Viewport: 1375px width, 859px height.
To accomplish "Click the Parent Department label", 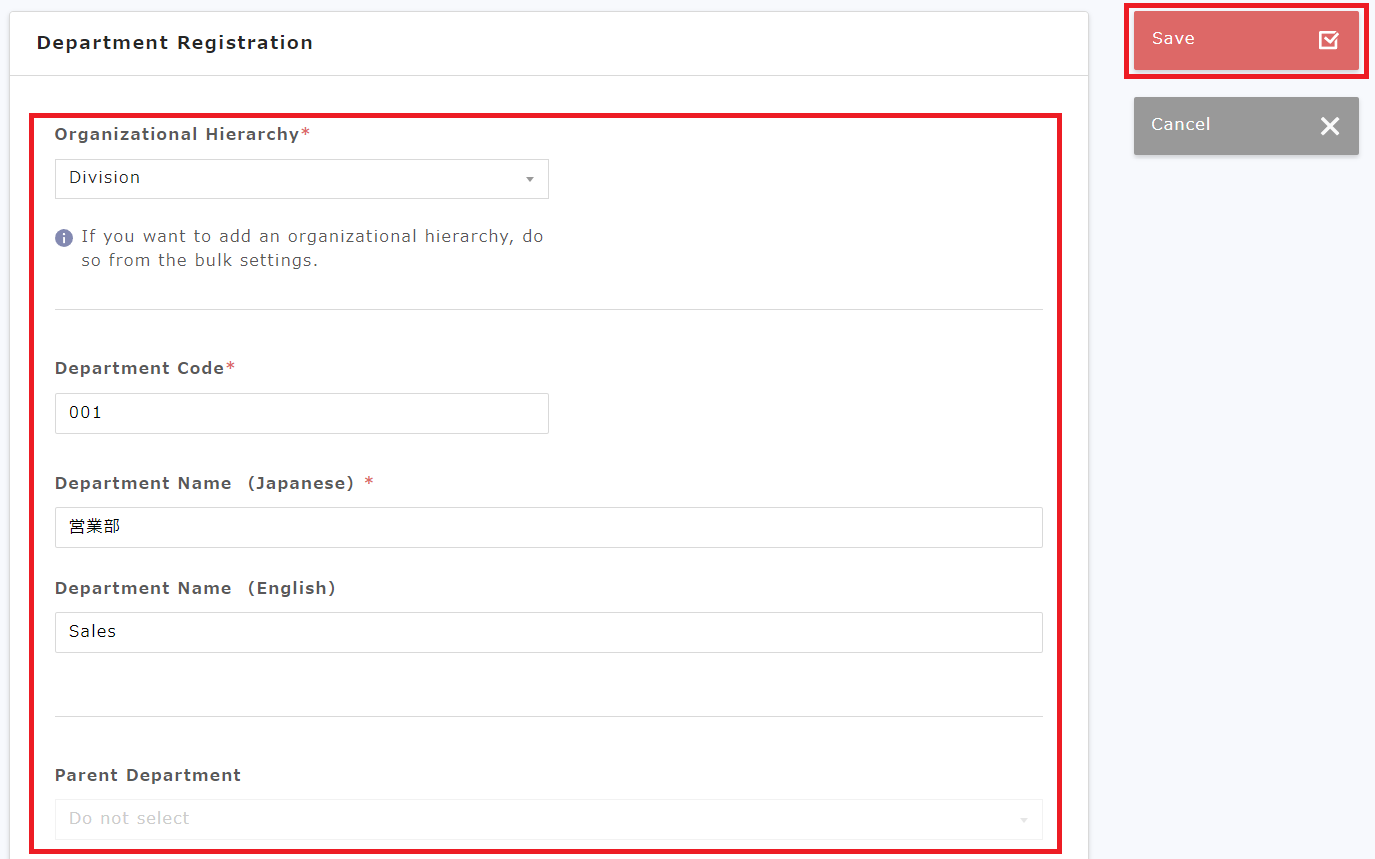I will [x=148, y=775].
